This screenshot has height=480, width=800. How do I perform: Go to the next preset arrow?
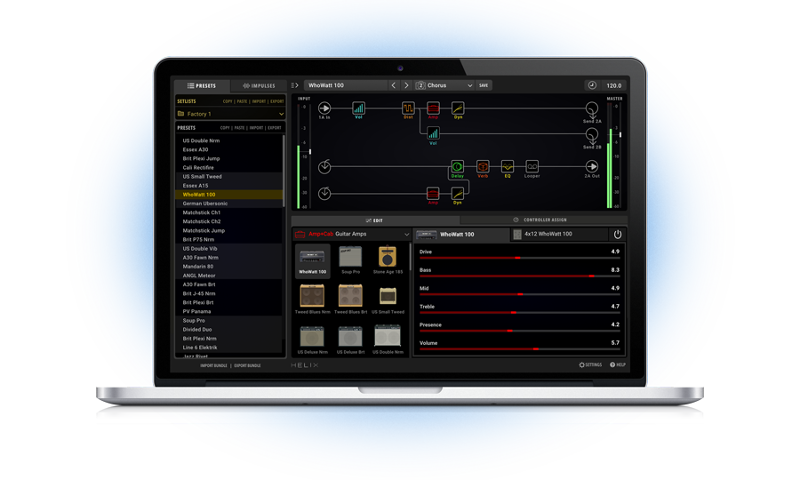[x=407, y=85]
